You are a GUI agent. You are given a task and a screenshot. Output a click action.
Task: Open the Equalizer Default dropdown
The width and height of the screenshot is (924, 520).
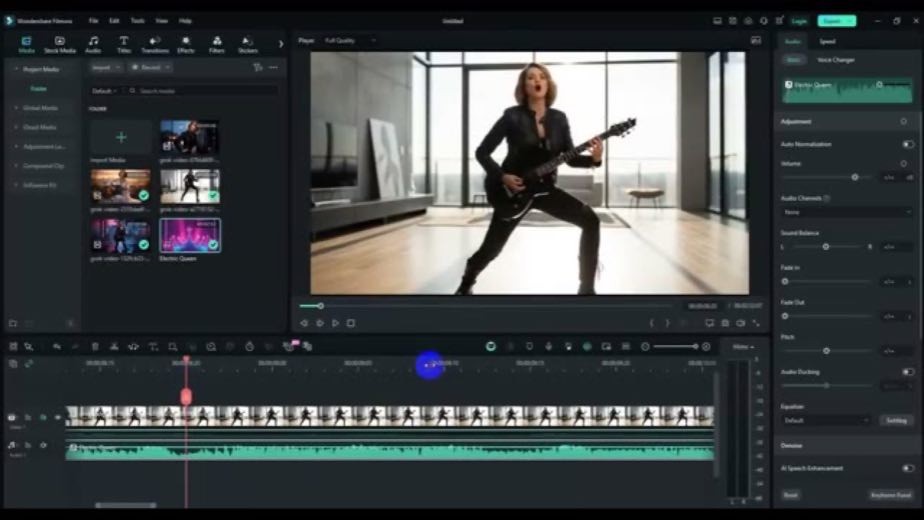click(x=826, y=420)
